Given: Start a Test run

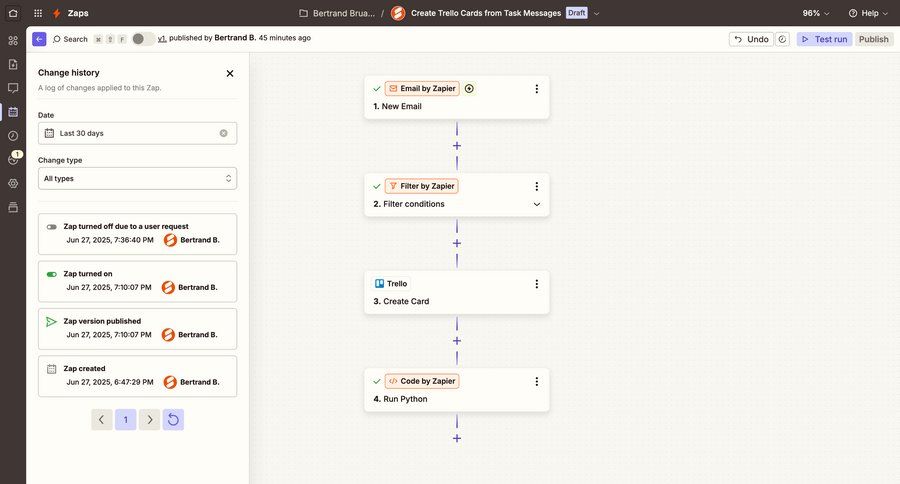Looking at the screenshot, I should pyautogui.click(x=824, y=39).
